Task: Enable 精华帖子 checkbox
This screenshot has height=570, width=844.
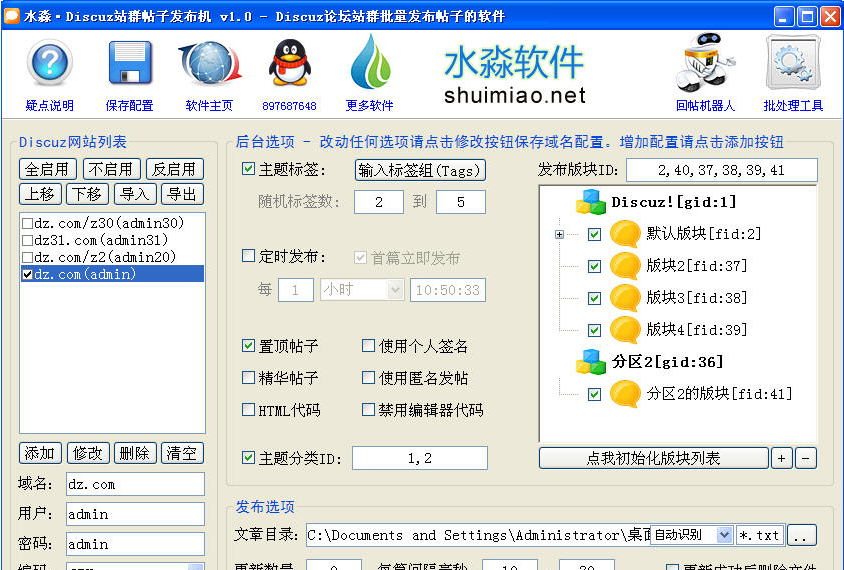Action: 248,377
